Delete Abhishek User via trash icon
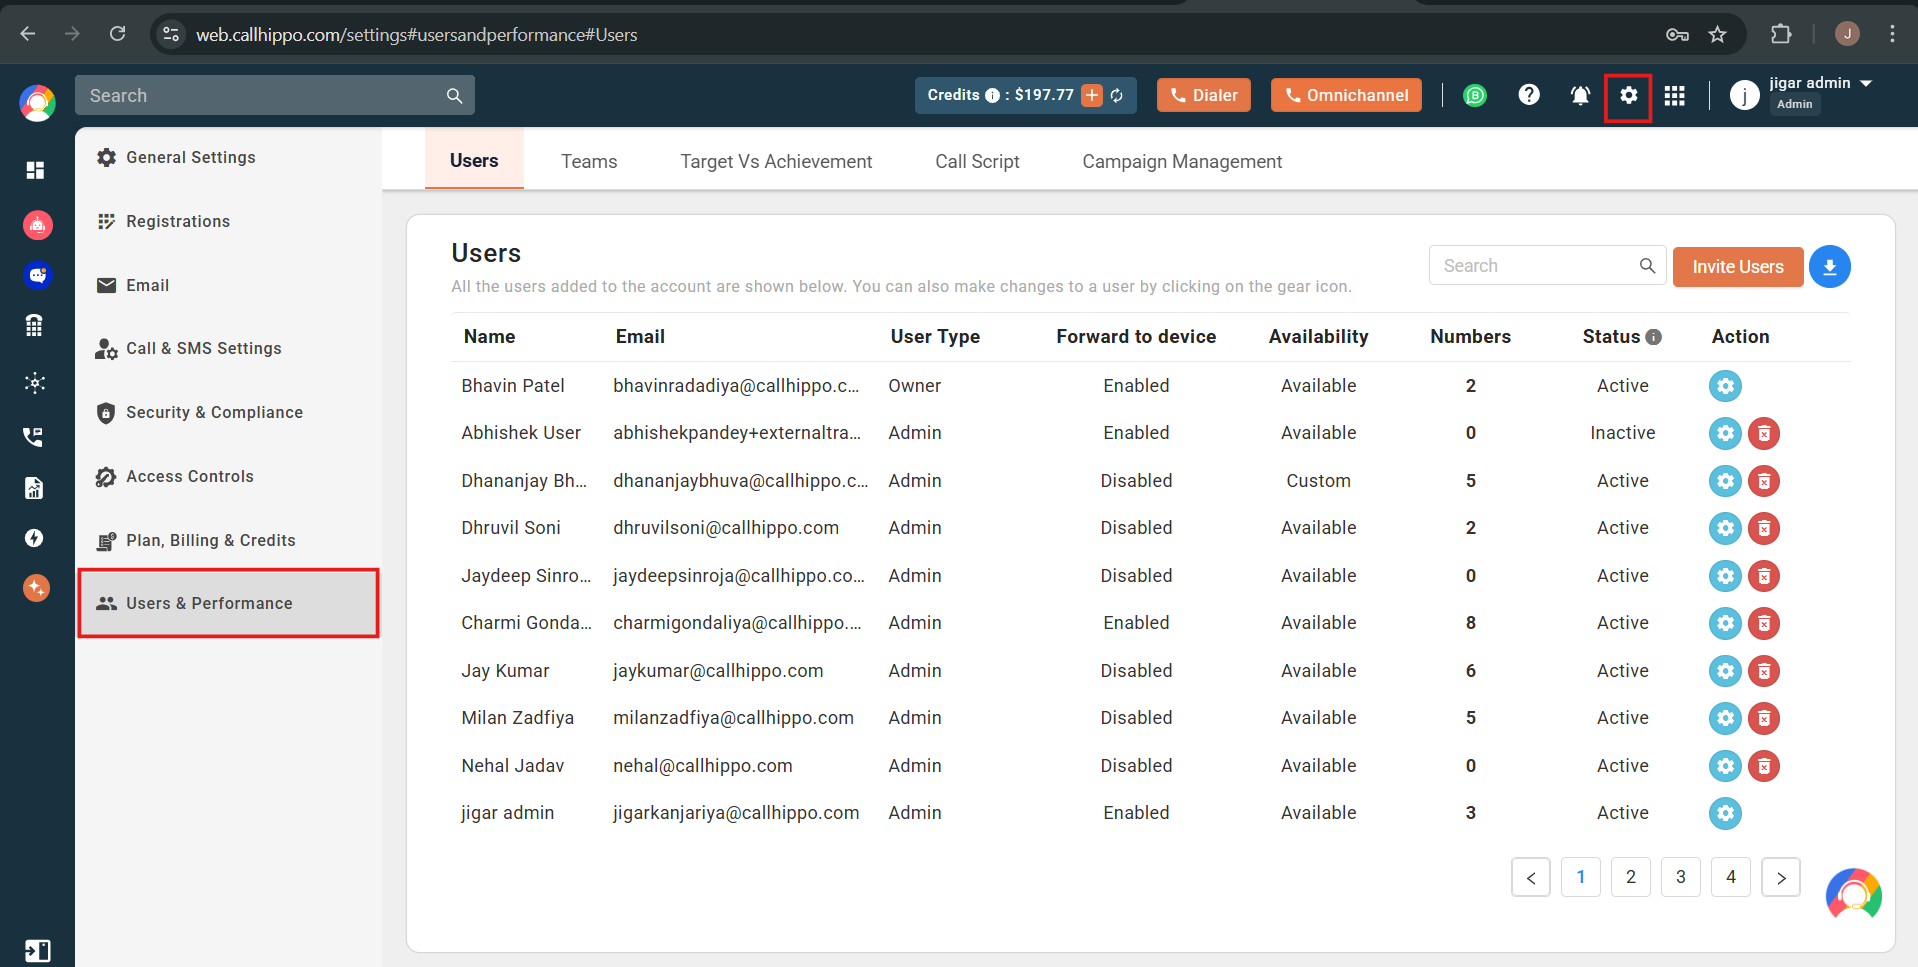 pos(1764,433)
